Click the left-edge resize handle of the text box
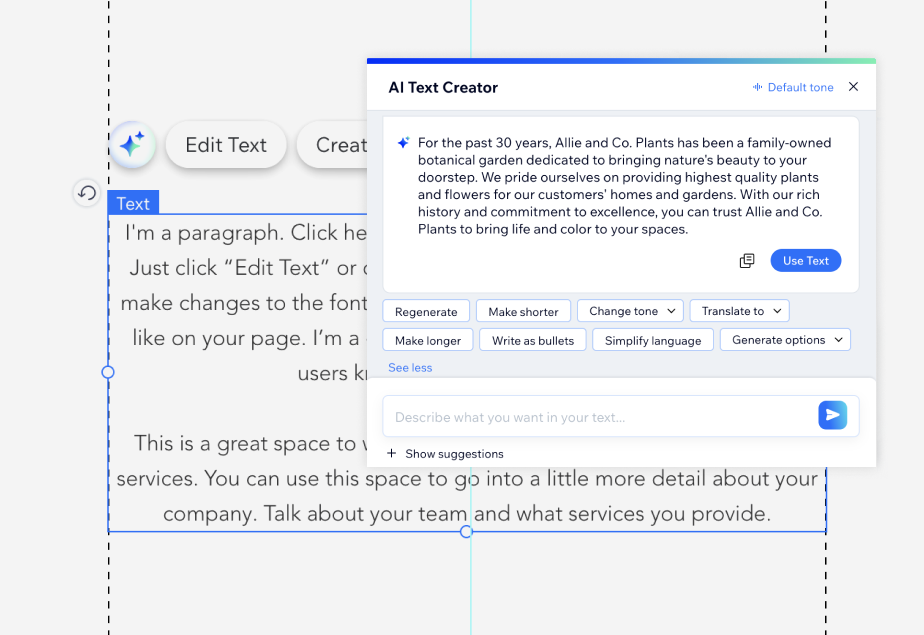Viewport: 924px width, 635px height. coord(108,372)
